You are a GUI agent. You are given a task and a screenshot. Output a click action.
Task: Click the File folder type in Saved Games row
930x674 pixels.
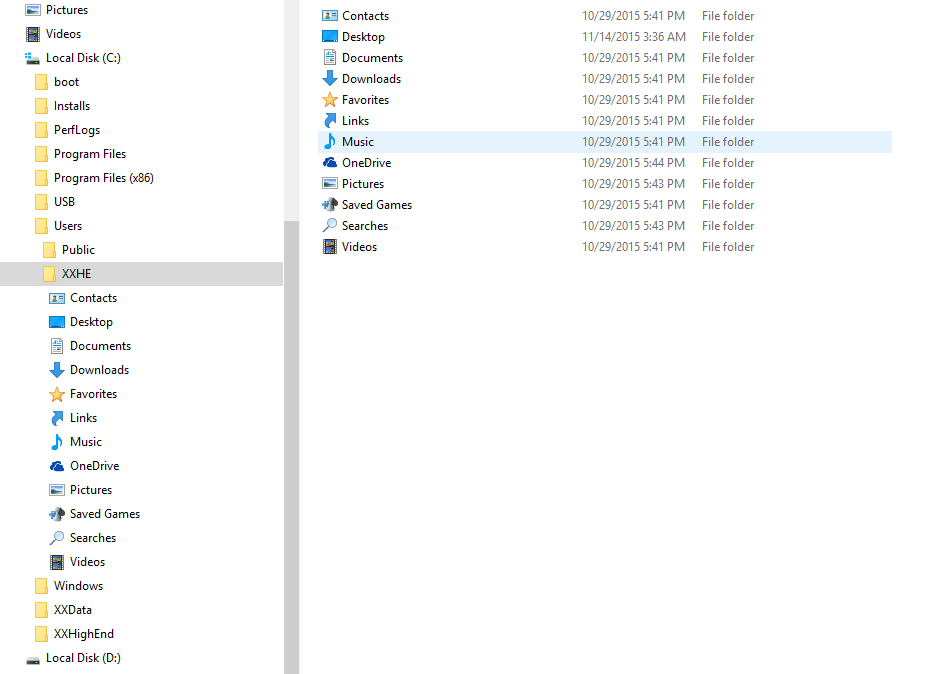pos(728,205)
